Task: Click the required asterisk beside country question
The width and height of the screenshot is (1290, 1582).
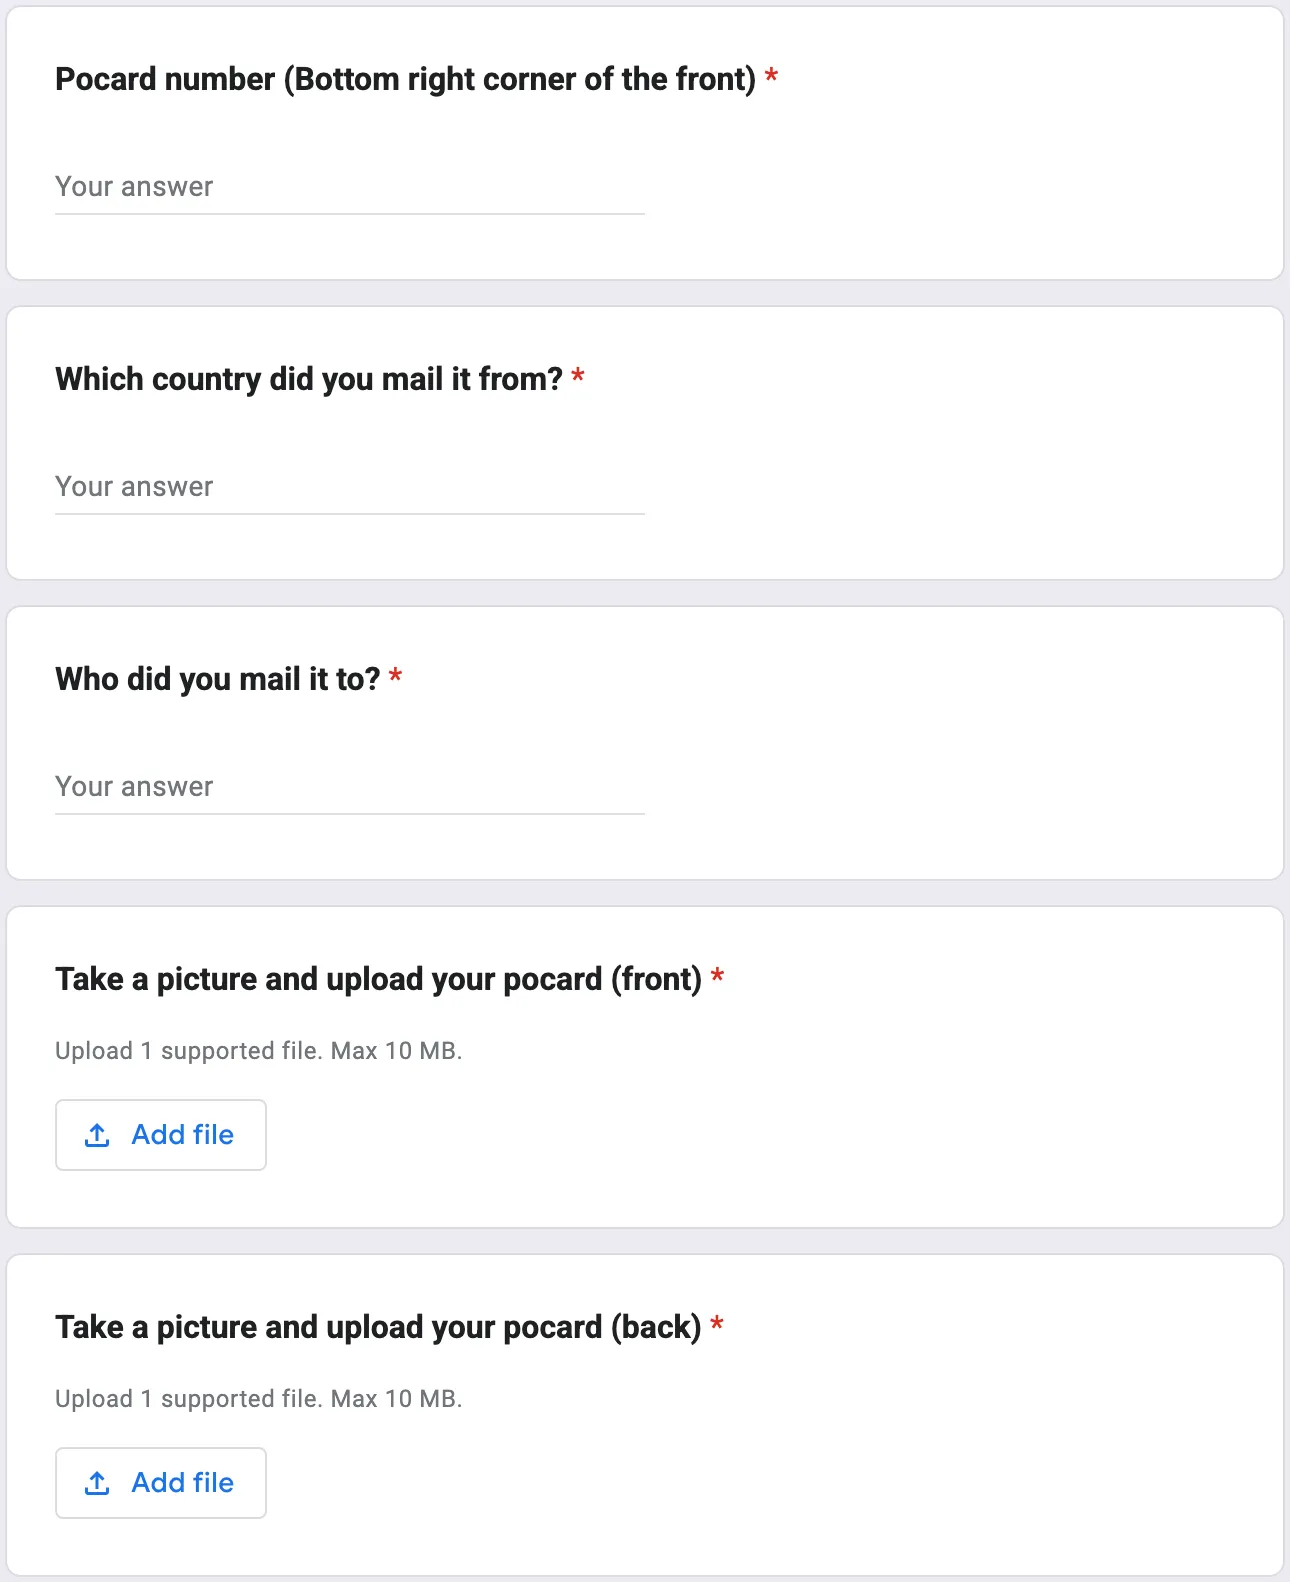Action: pos(578,376)
